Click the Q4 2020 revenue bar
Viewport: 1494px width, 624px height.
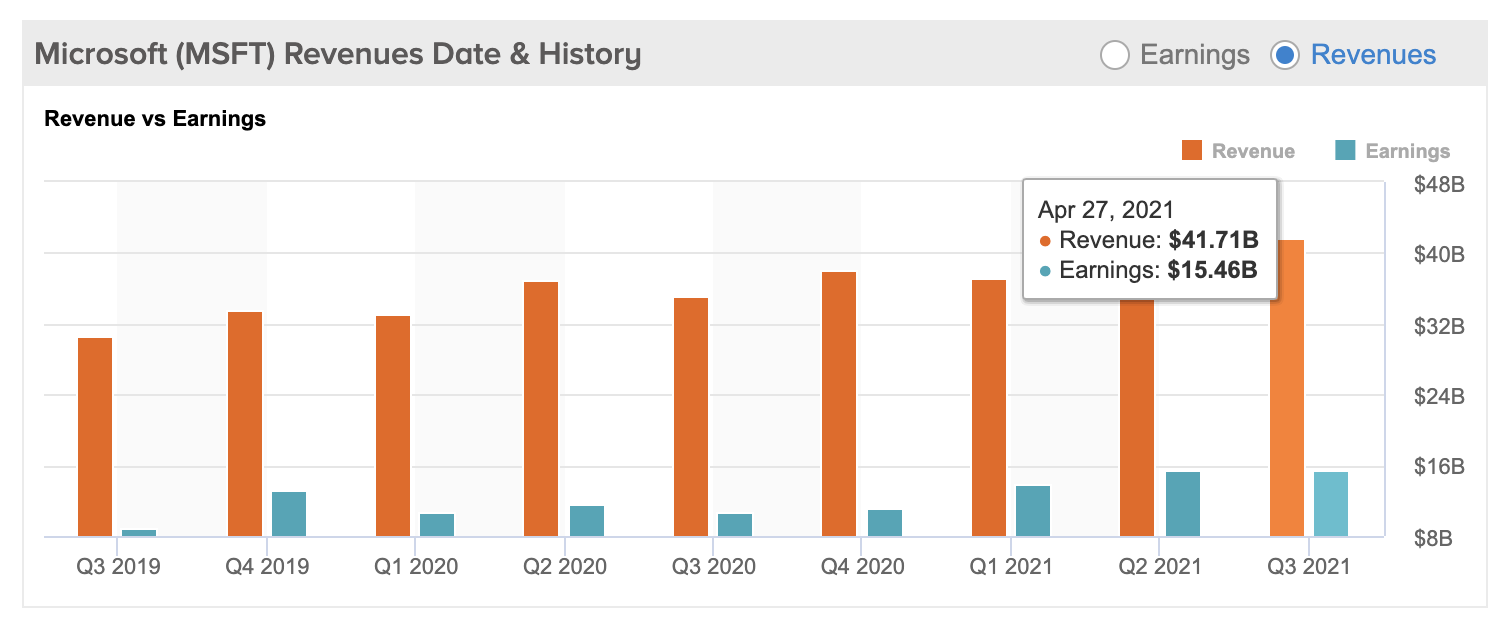[839, 404]
